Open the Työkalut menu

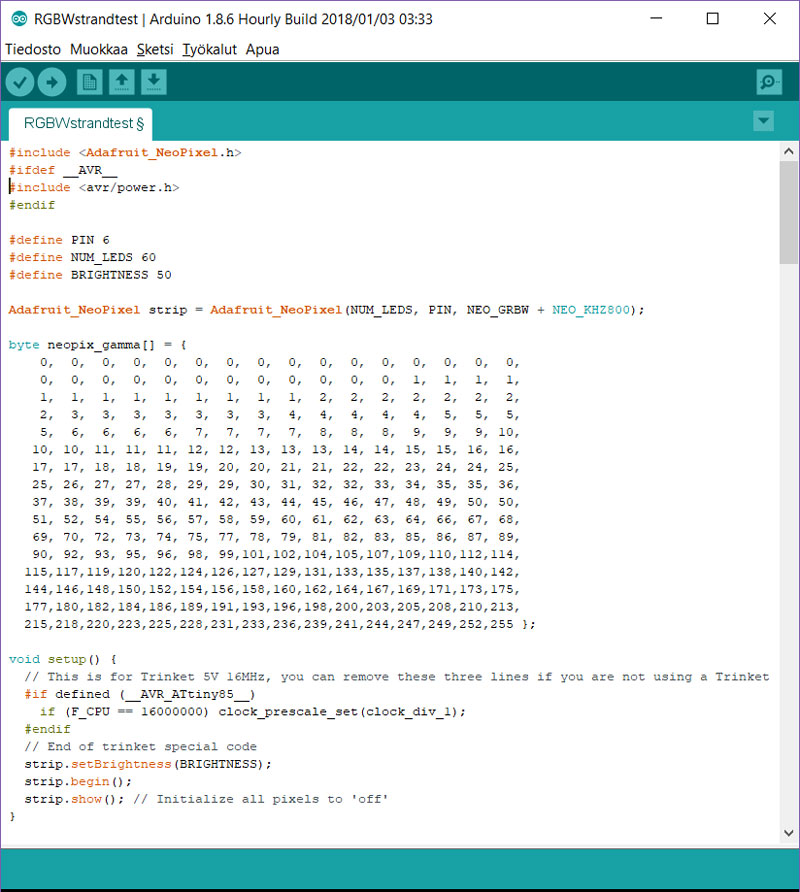209,49
